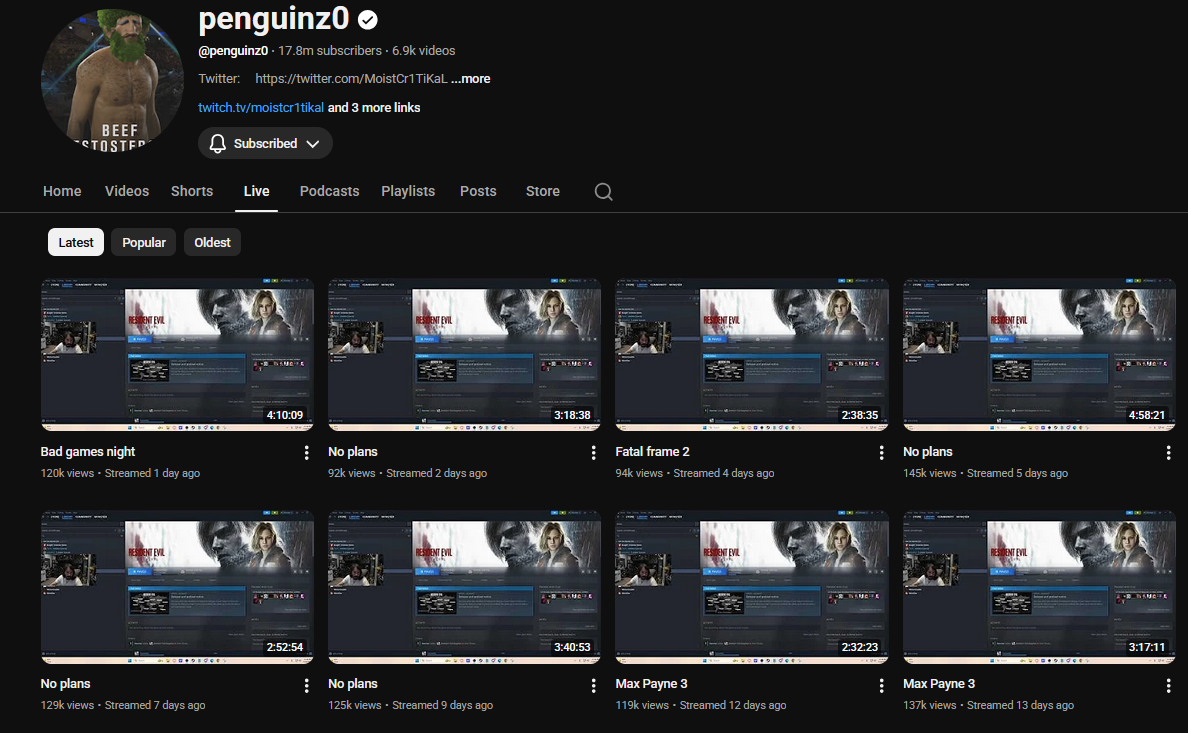
Task: Click the search icon in channel tabs
Action: [x=603, y=192]
